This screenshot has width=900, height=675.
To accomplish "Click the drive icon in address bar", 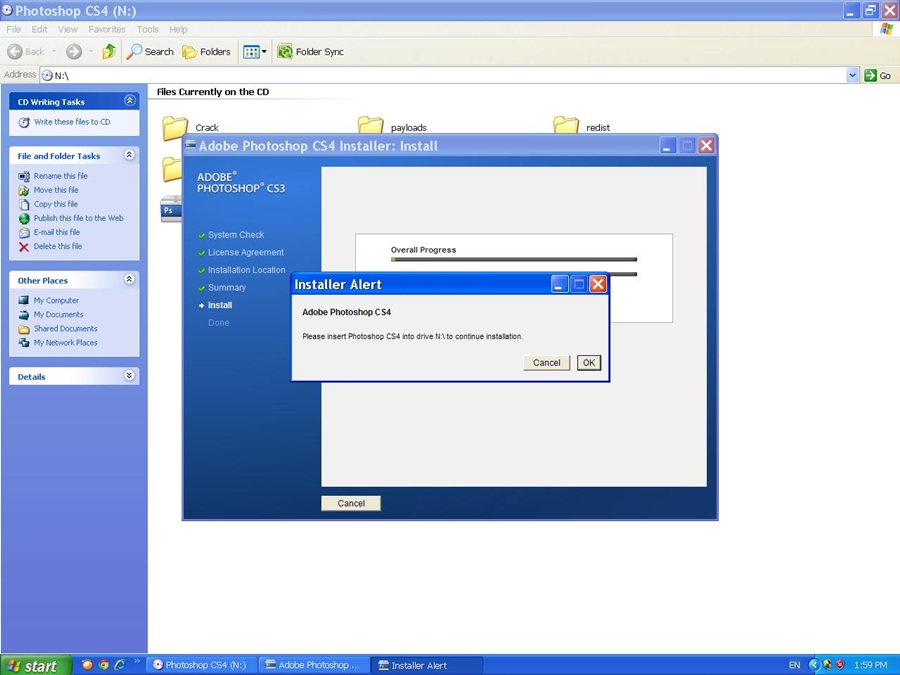I will pyautogui.click(x=47, y=76).
